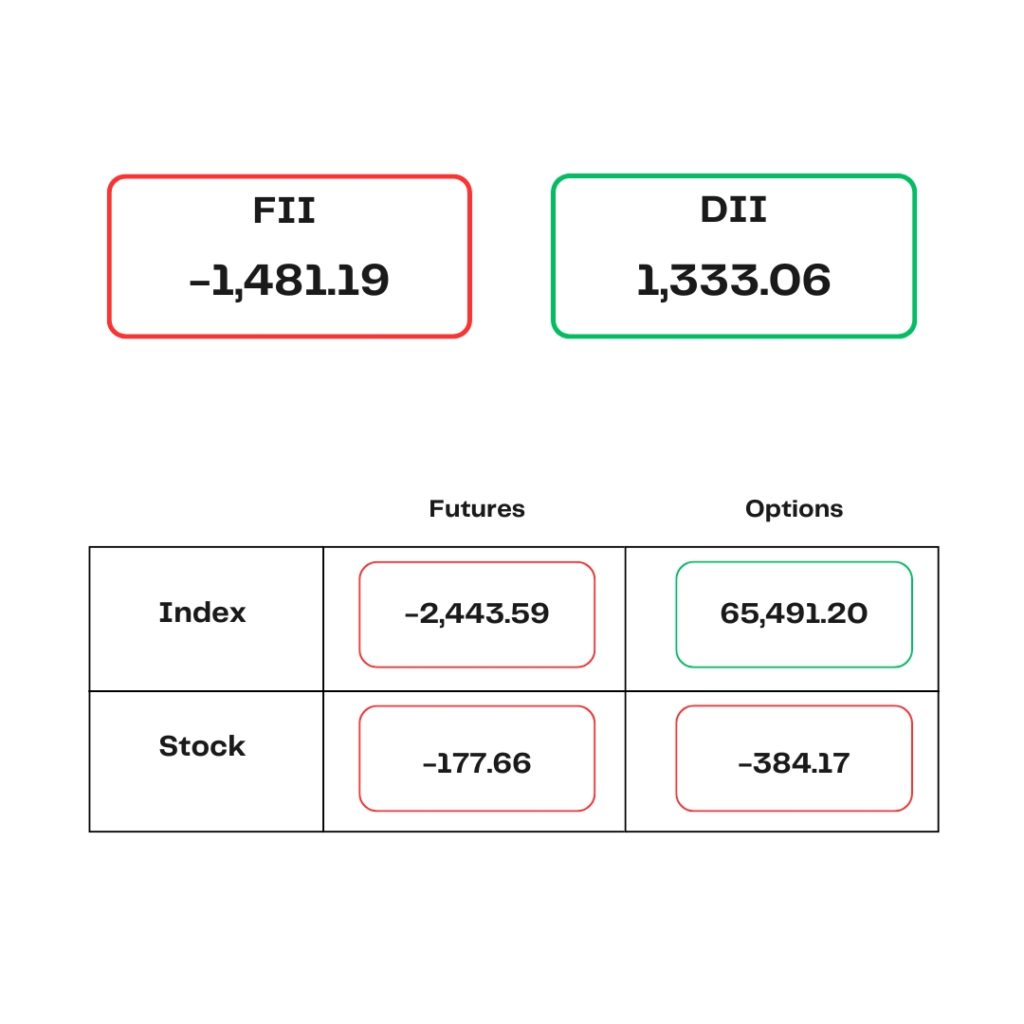This screenshot has width=1024, height=1024.
Task: Click the red outline bottom of -177.66 box
Action: point(477,810)
